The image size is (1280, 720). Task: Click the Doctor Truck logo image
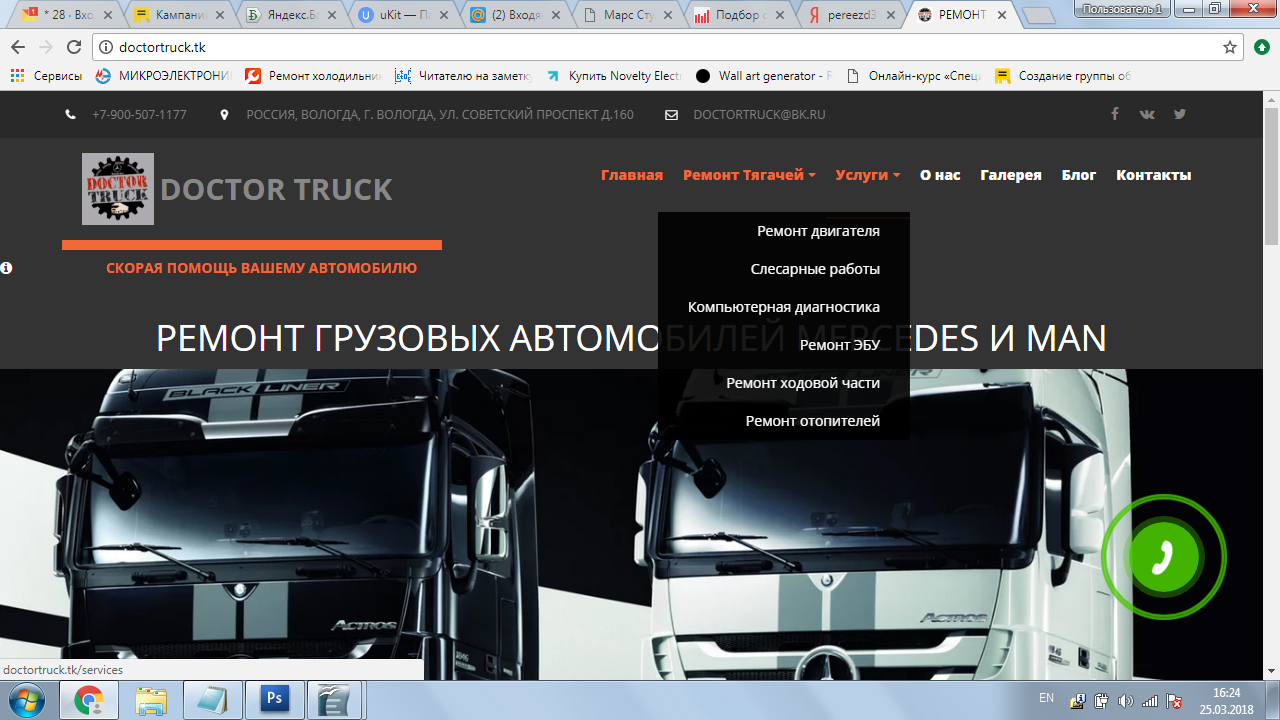point(118,189)
